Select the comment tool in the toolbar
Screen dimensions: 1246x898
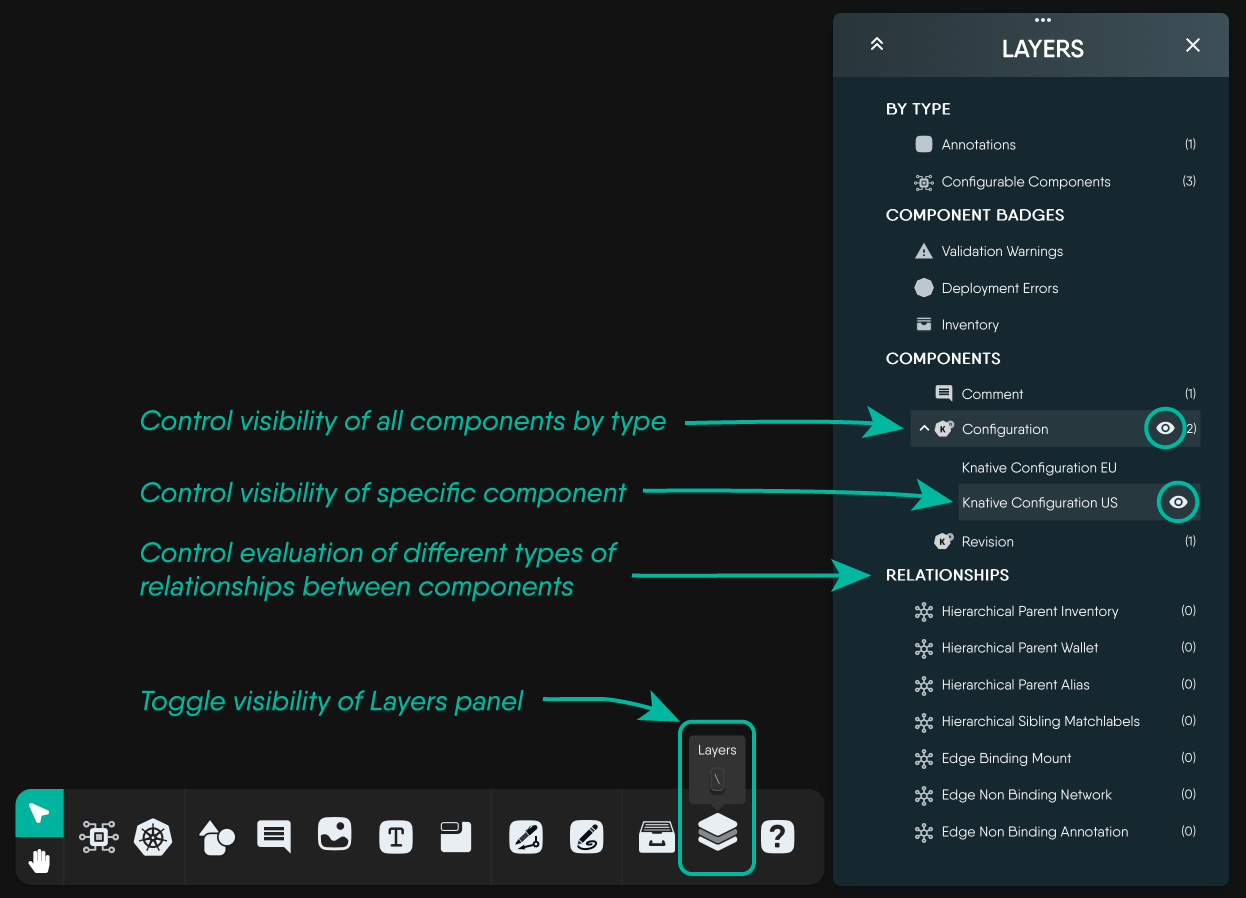click(273, 837)
